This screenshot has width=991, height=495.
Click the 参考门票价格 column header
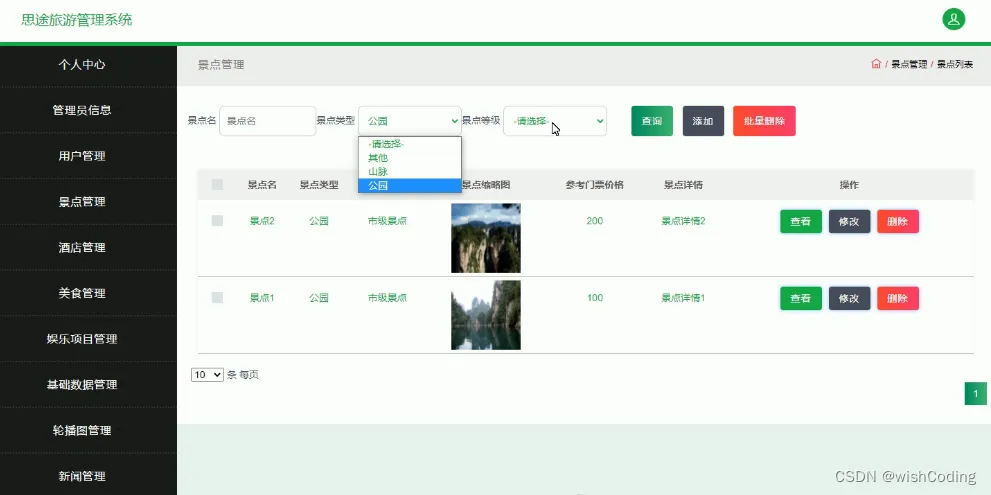[x=595, y=185]
